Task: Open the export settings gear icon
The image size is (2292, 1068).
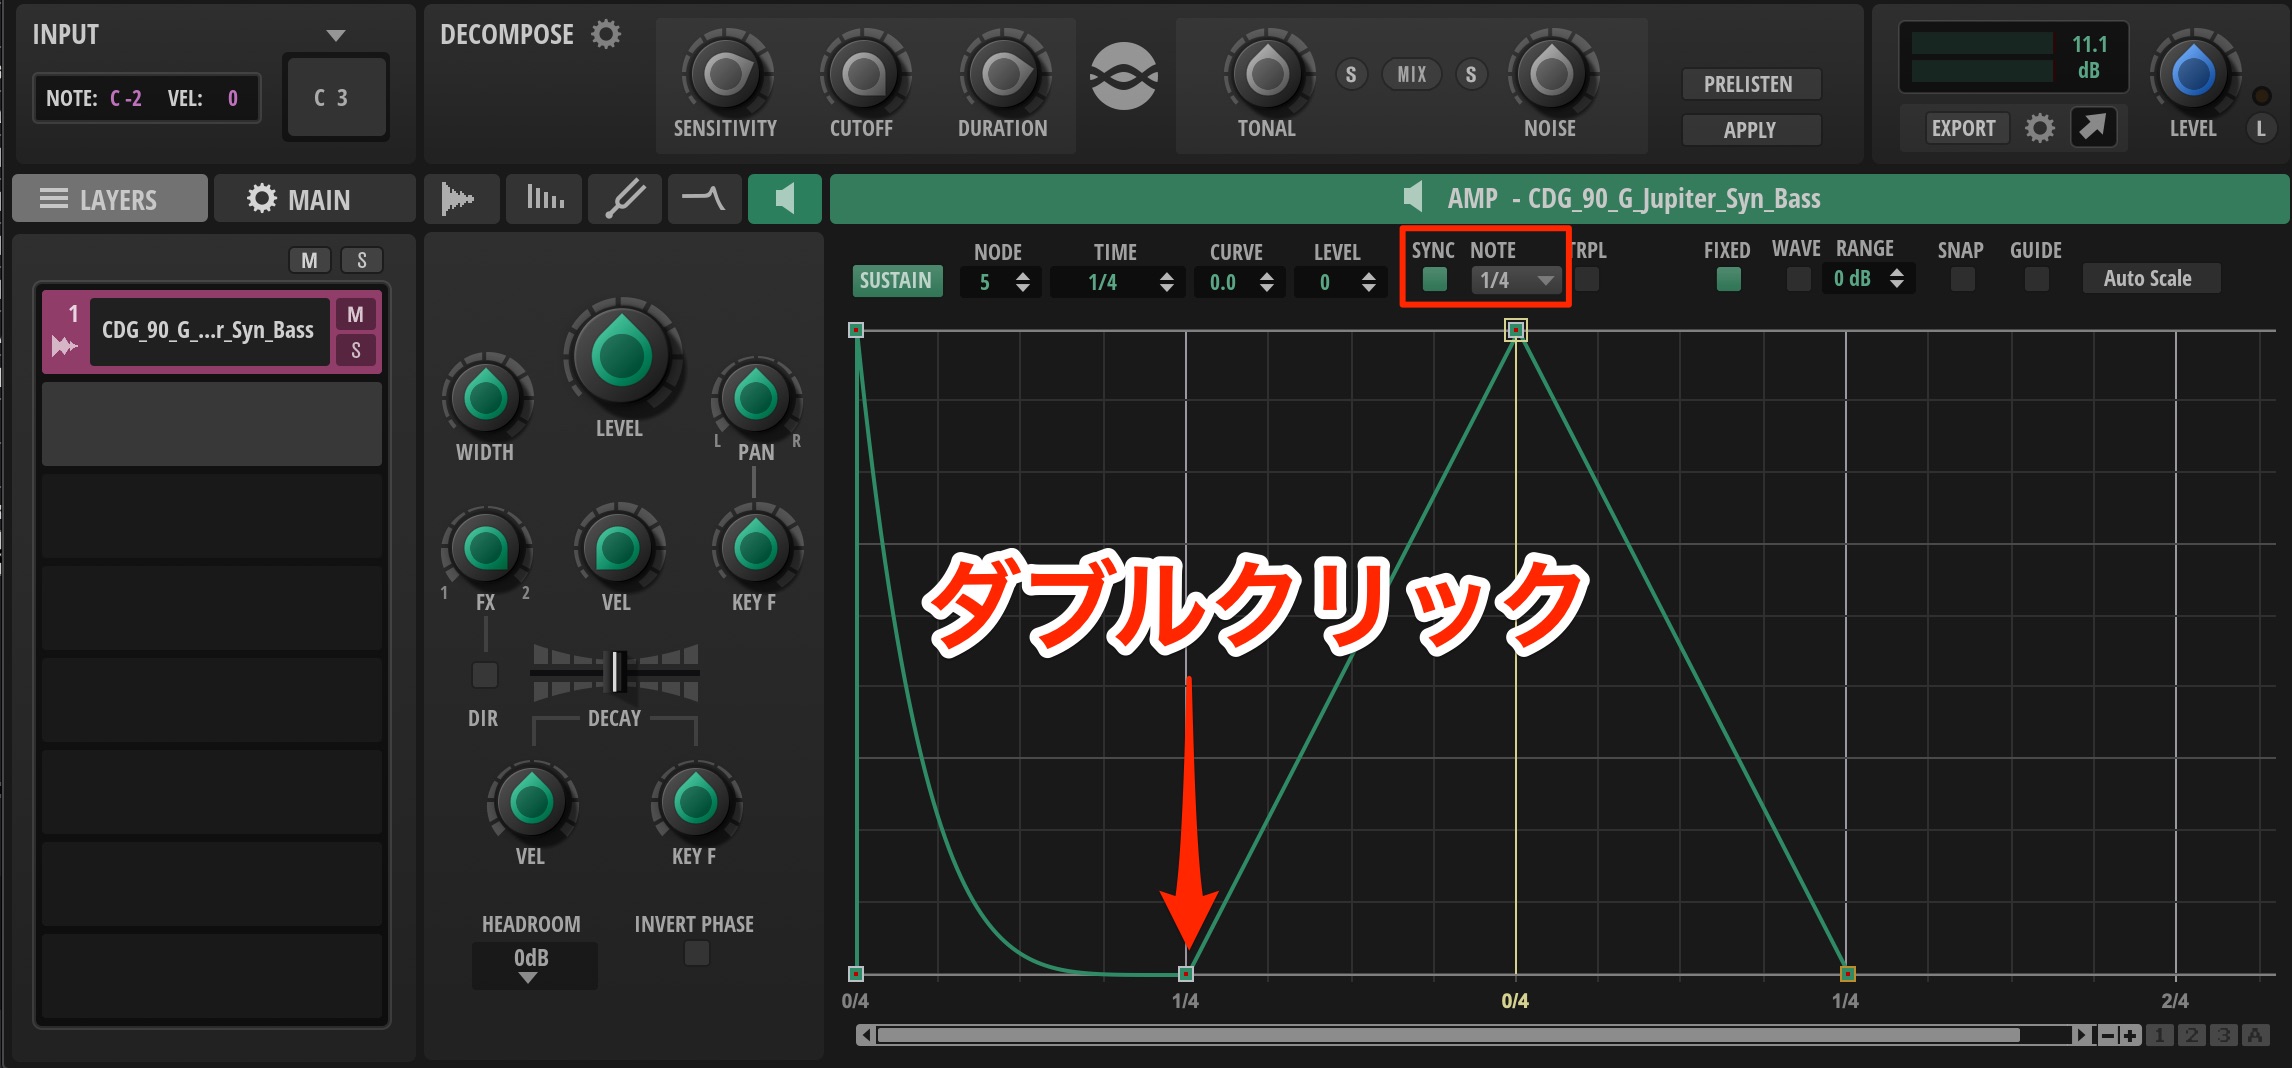Action: (2039, 128)
